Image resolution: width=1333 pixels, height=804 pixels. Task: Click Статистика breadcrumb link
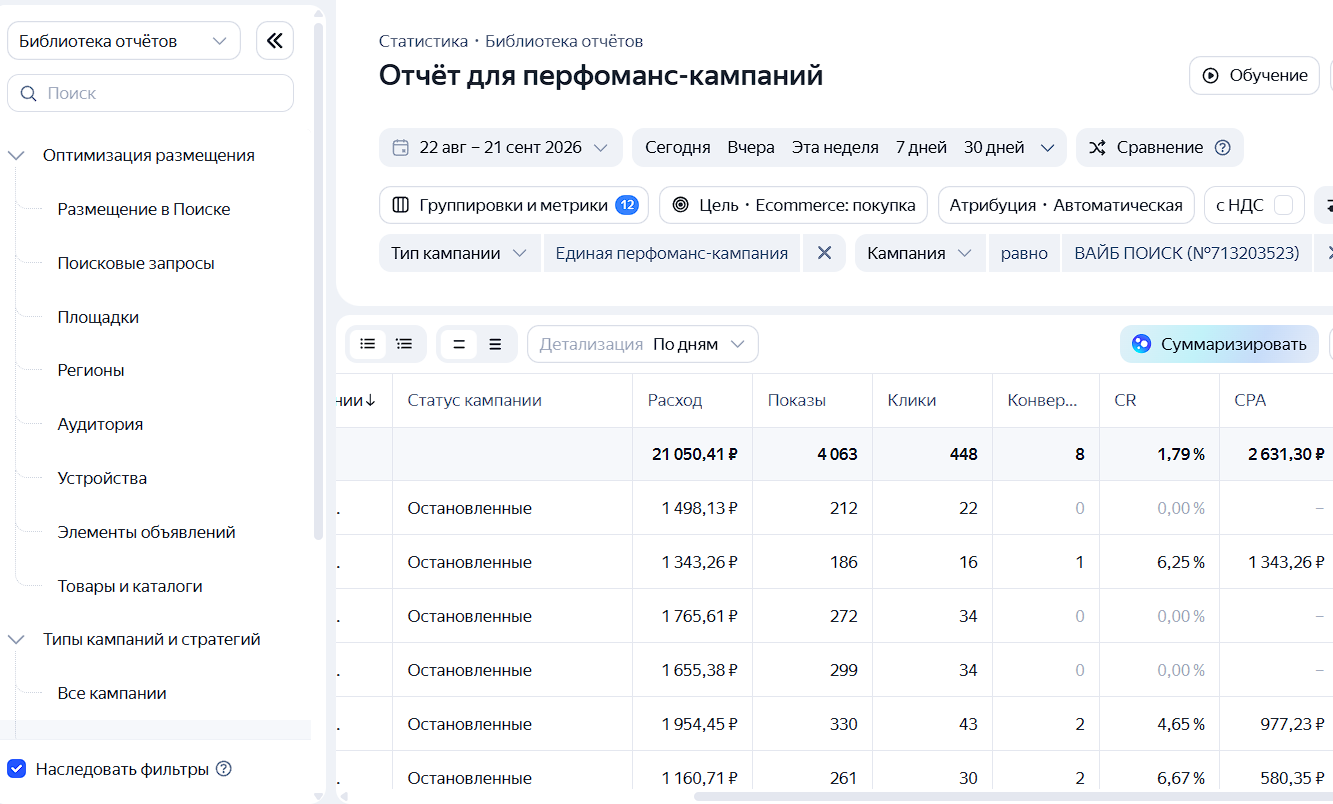pyautogui.click(x=423, y=41)
